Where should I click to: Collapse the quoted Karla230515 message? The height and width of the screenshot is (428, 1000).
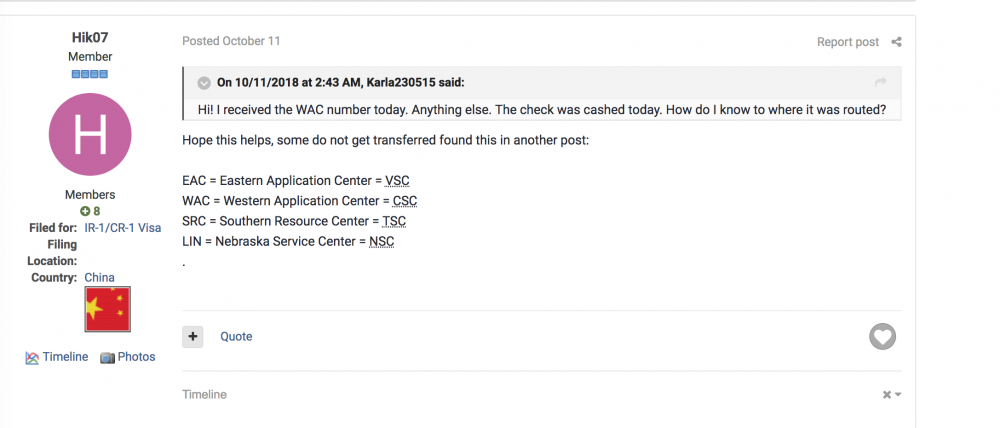click(204, 83)
